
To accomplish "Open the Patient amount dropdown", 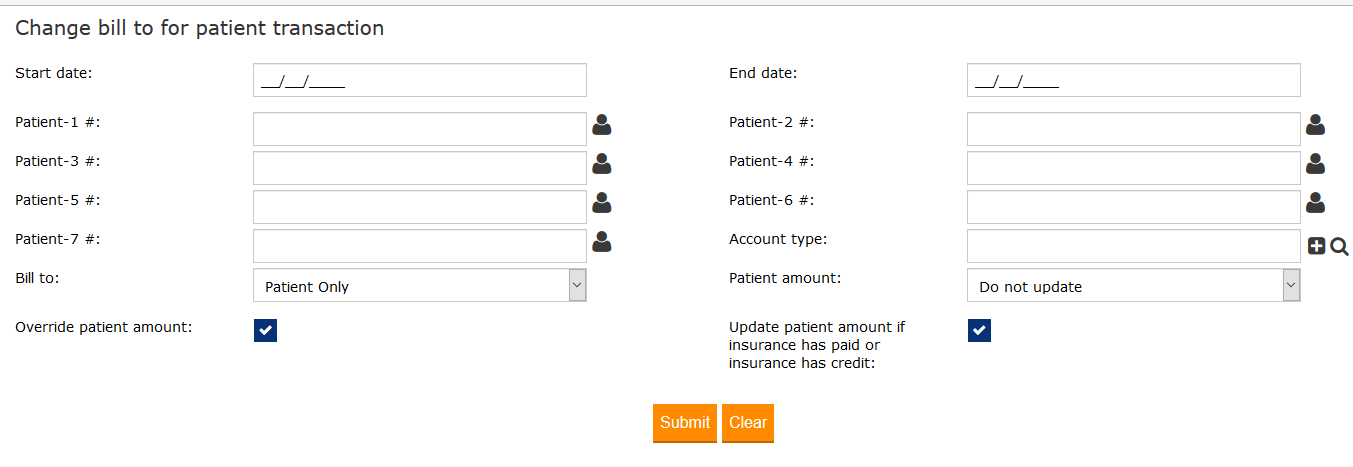I will (1133, 286).
